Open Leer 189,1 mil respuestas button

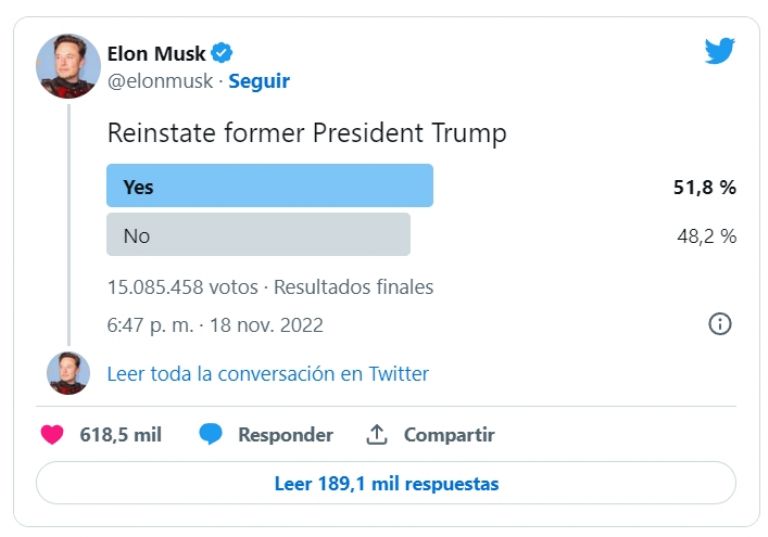click(x=386, y=483)
